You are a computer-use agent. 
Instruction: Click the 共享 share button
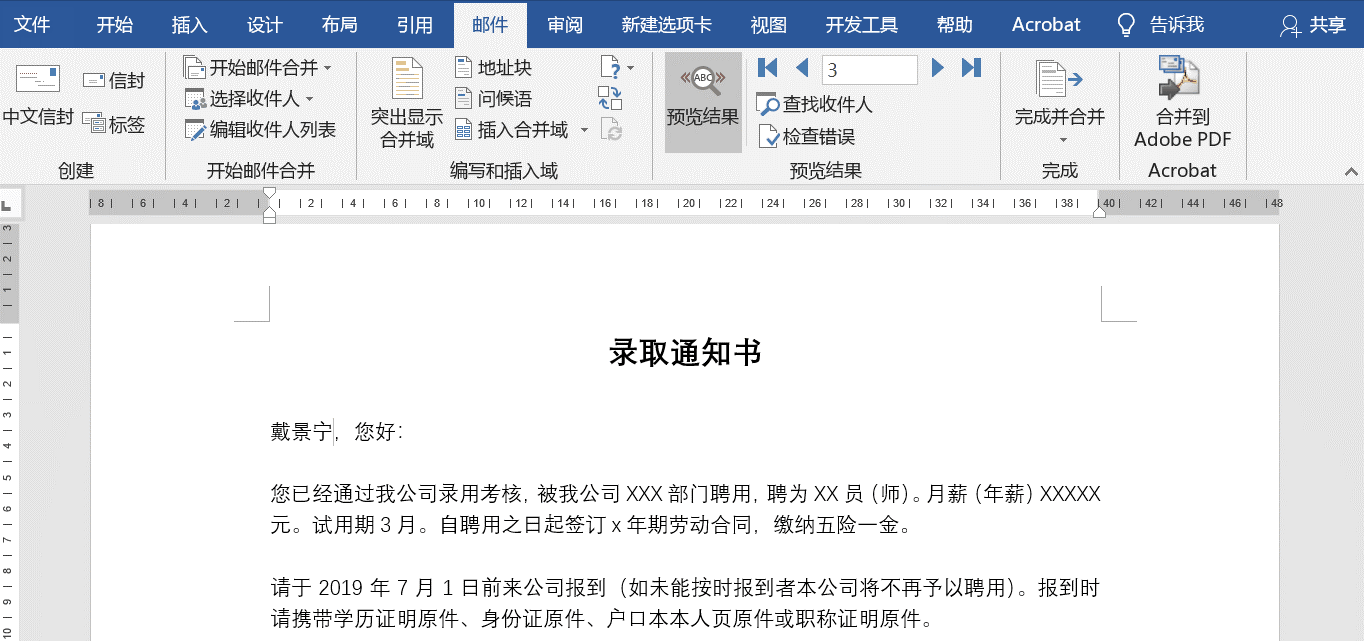tap(1313, 25)
